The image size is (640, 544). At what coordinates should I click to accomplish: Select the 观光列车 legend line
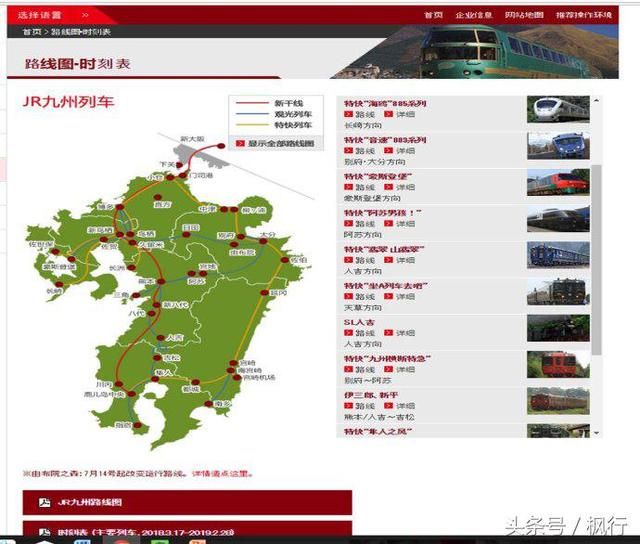[x=252, y=114]
